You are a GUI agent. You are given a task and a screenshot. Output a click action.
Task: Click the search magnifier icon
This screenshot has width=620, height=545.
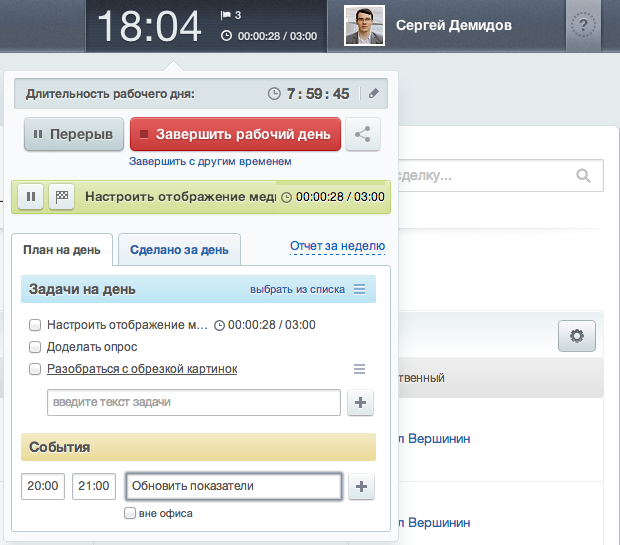tap(583, 175)
